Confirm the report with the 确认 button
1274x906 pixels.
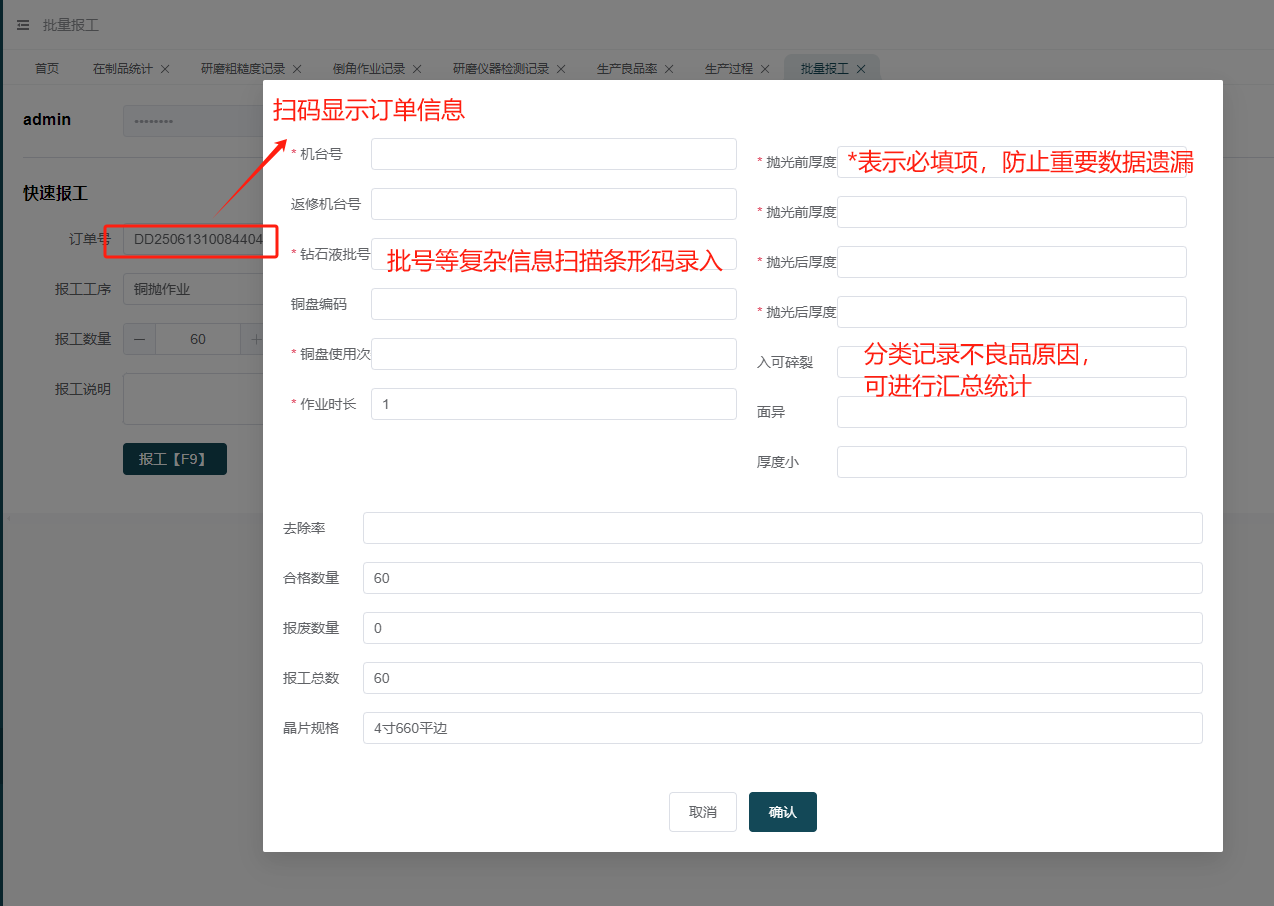tap(782, 811)
